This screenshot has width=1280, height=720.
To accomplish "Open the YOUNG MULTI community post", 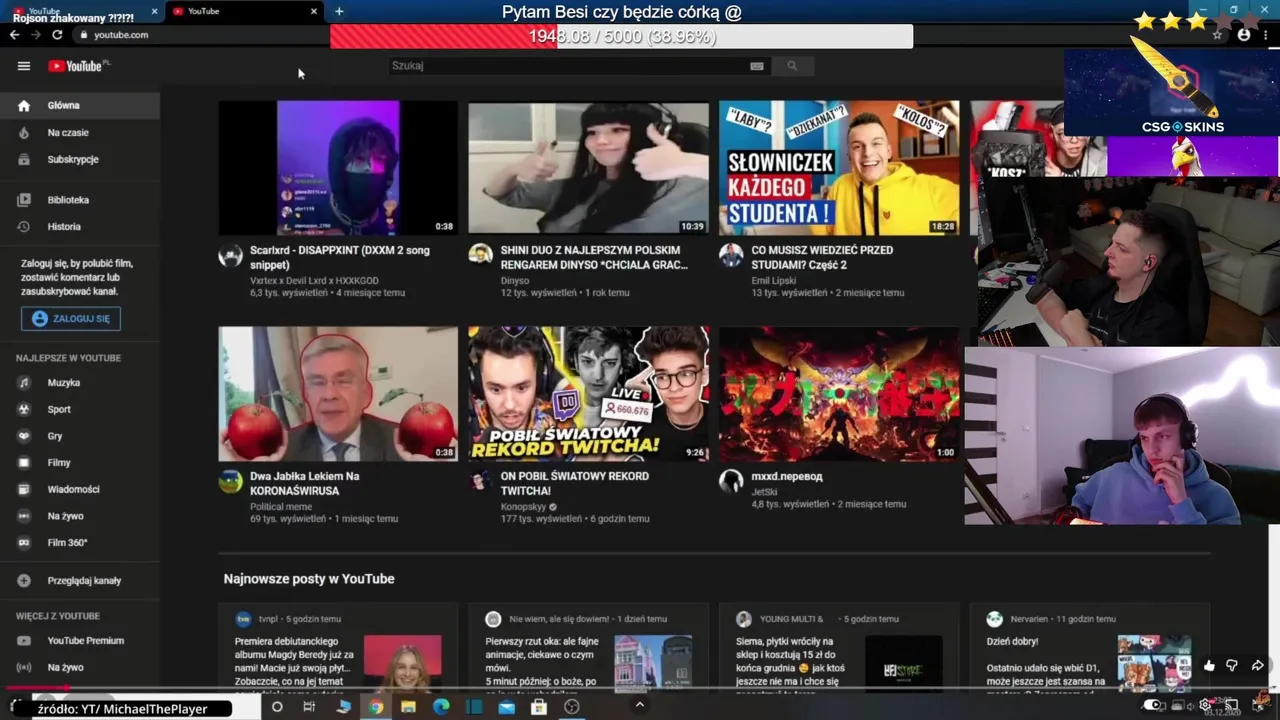I will (x=839, y=647).
